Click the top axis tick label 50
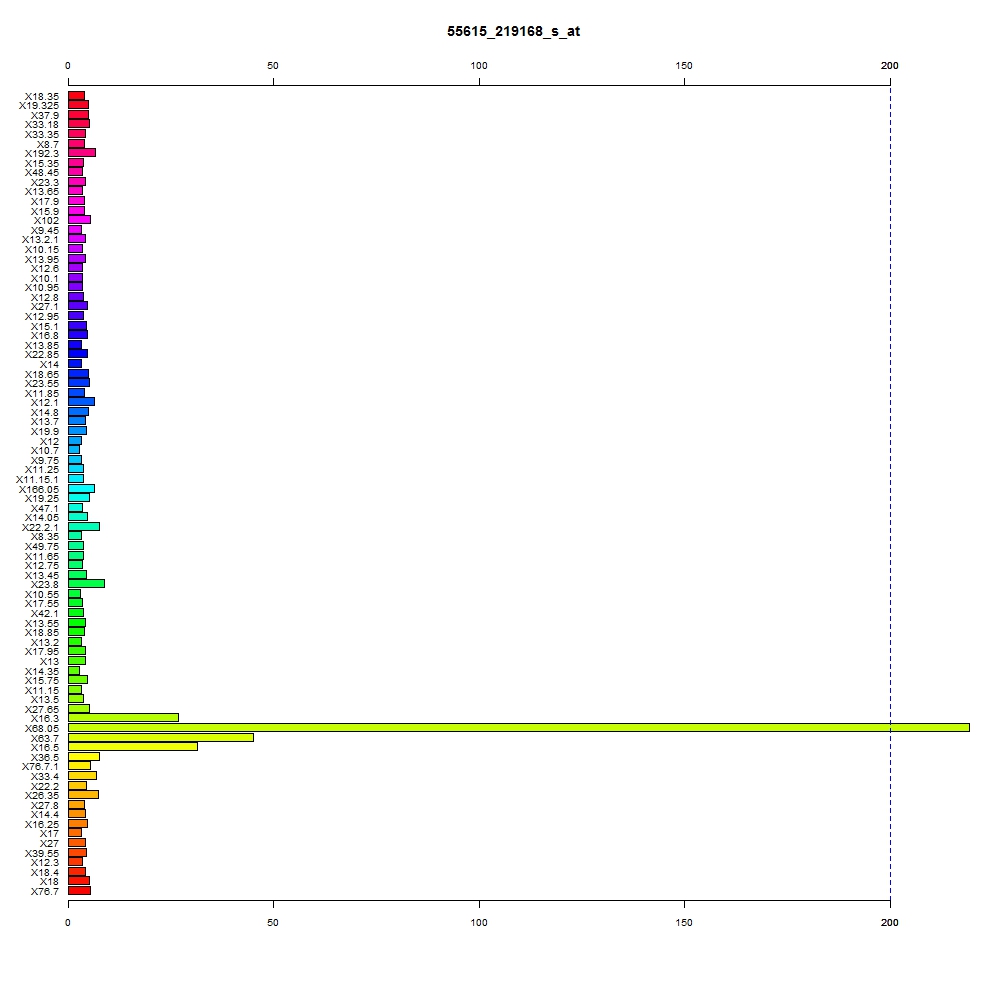 click(273, 66)
